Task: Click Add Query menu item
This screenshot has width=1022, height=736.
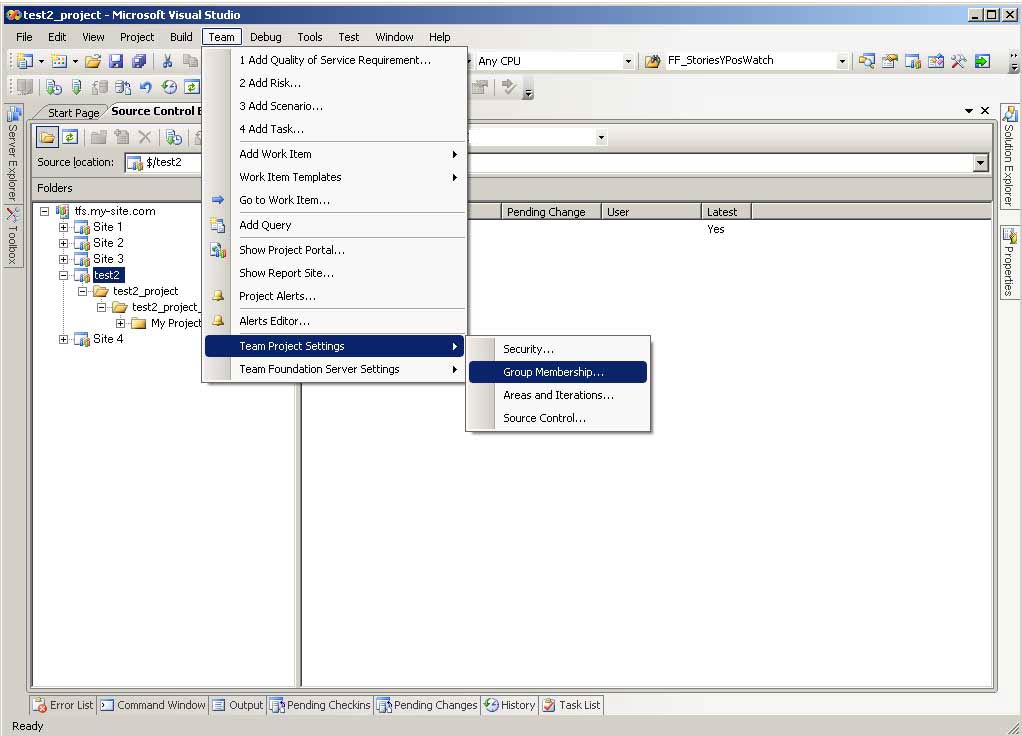Action: (x=334, y=225)
